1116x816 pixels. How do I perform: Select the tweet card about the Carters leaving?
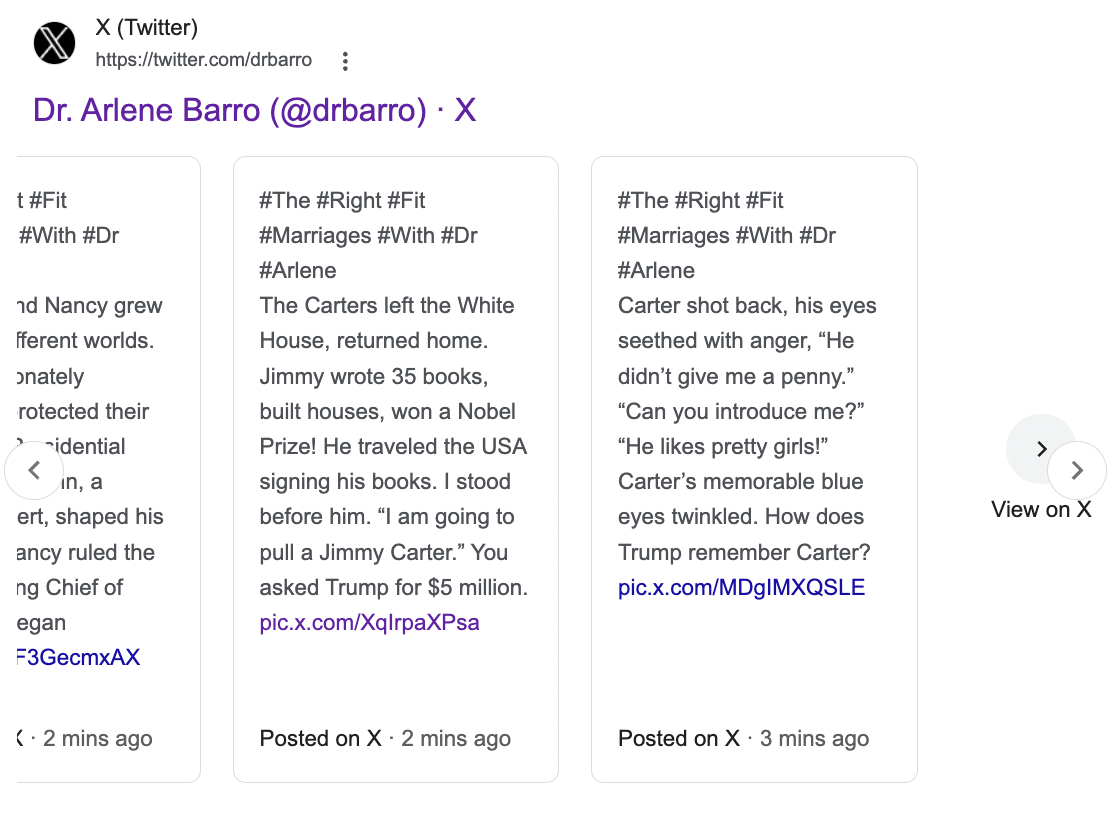click(x=396, y=470)
